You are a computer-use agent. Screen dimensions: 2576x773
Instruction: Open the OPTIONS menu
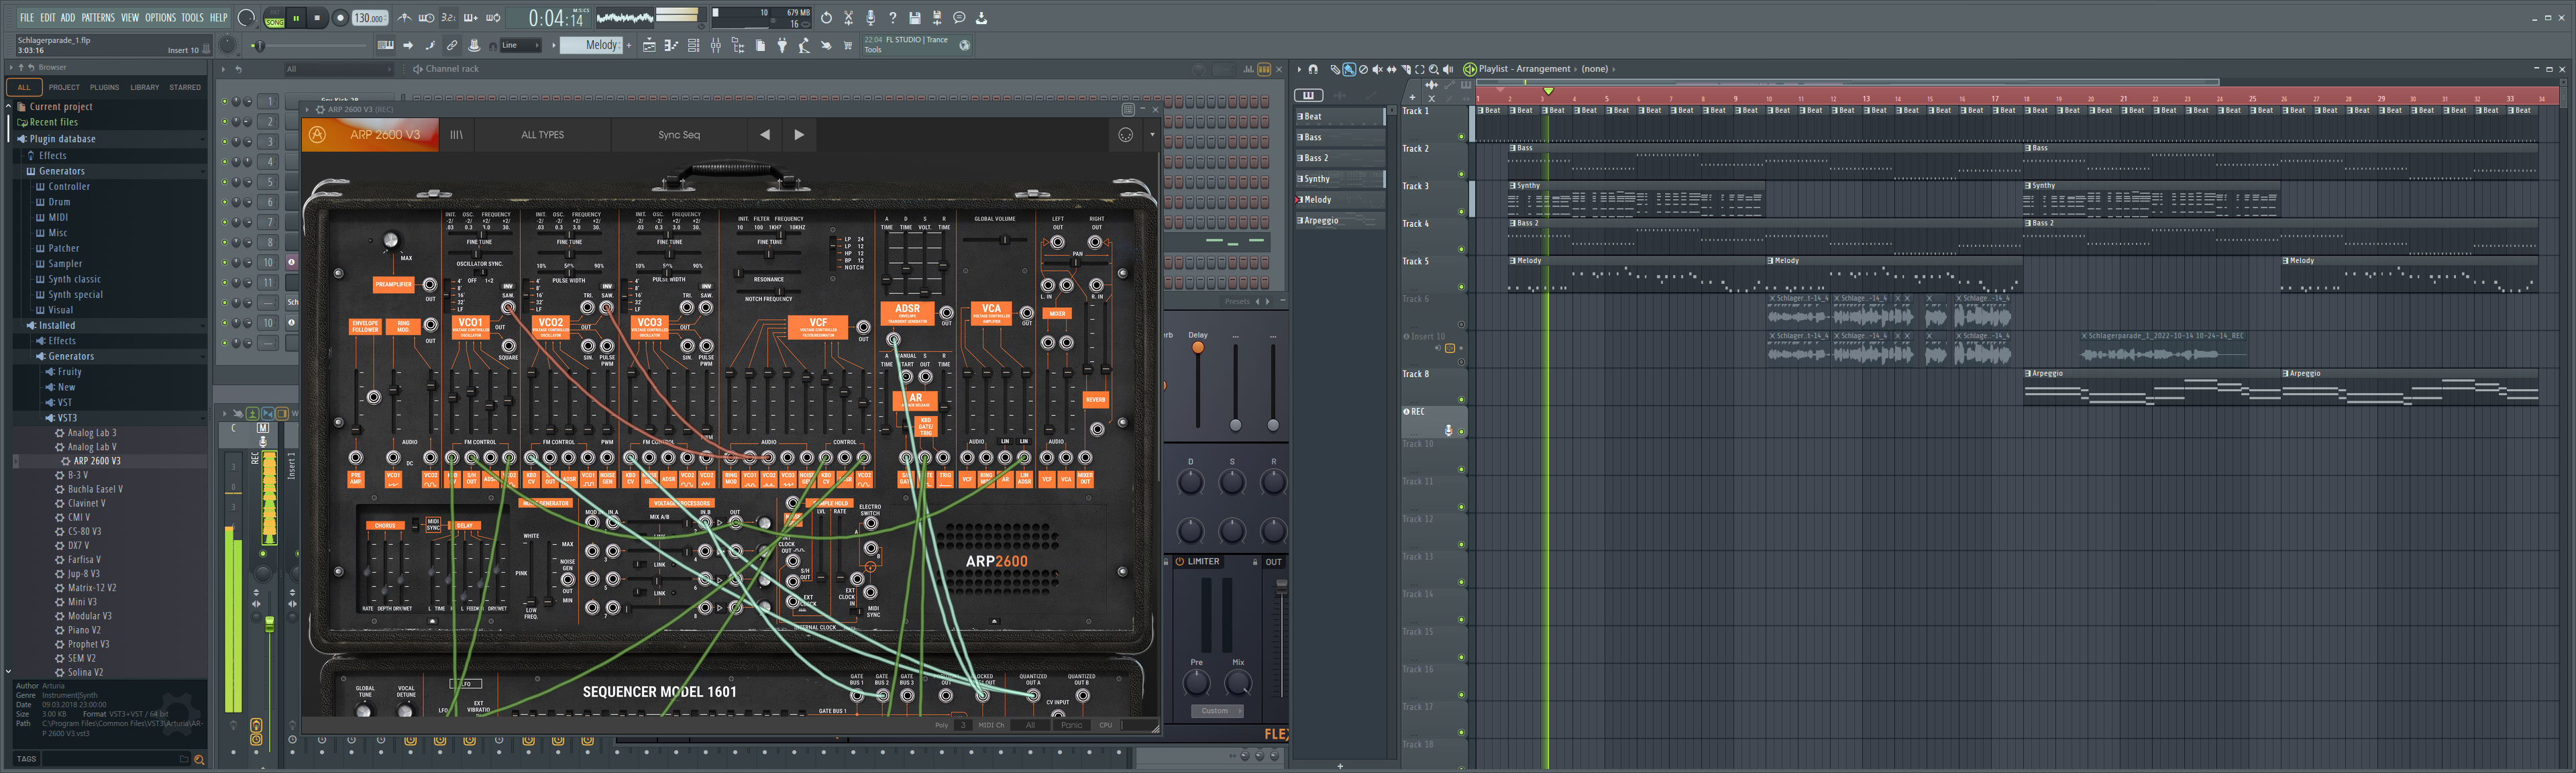tap(160, 17)
